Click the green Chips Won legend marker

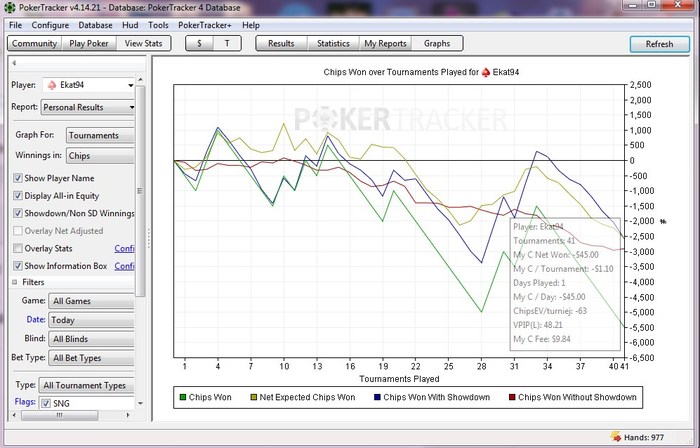click(x=183, y=397)
